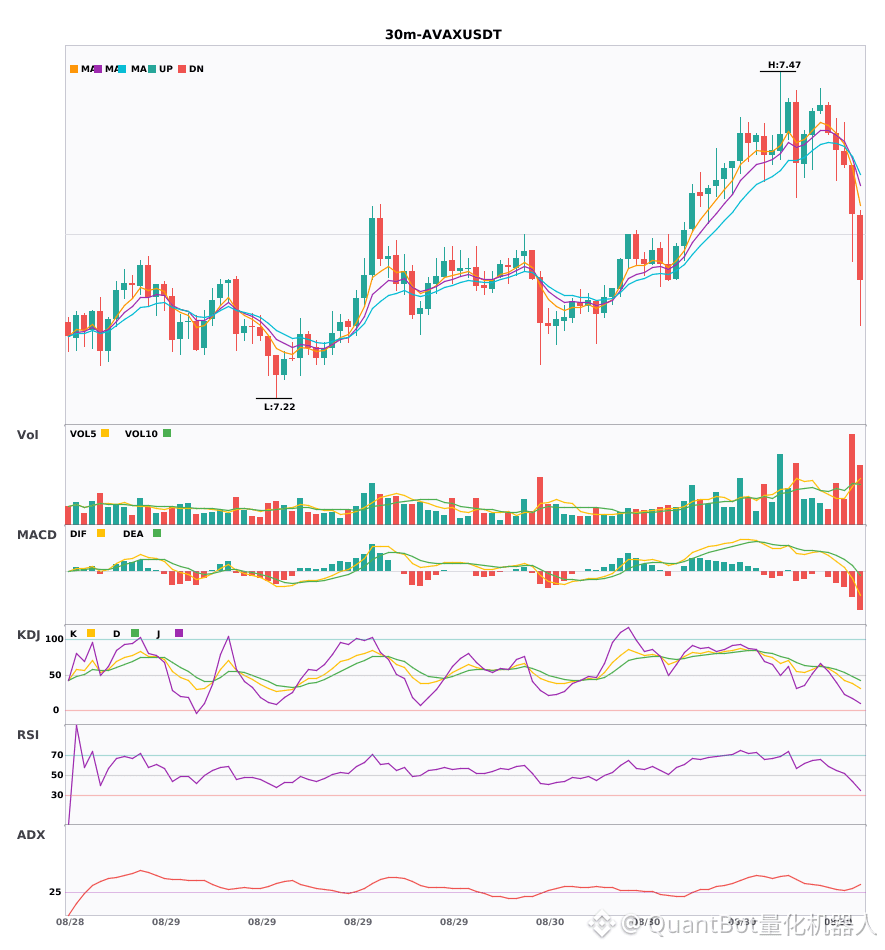Click the purple MA legend swatch
This screenshot has width=885, height=950.
tap(98, 69)
